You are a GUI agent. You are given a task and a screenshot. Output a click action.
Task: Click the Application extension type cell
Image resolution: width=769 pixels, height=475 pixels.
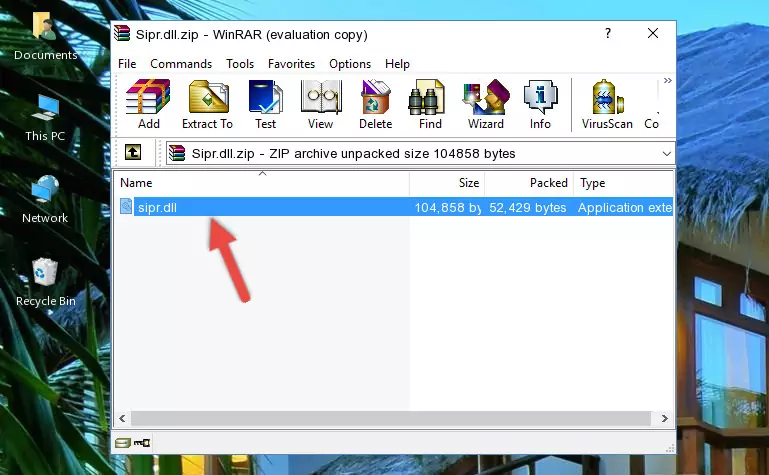pyautogui.click(x=625, y=207)
